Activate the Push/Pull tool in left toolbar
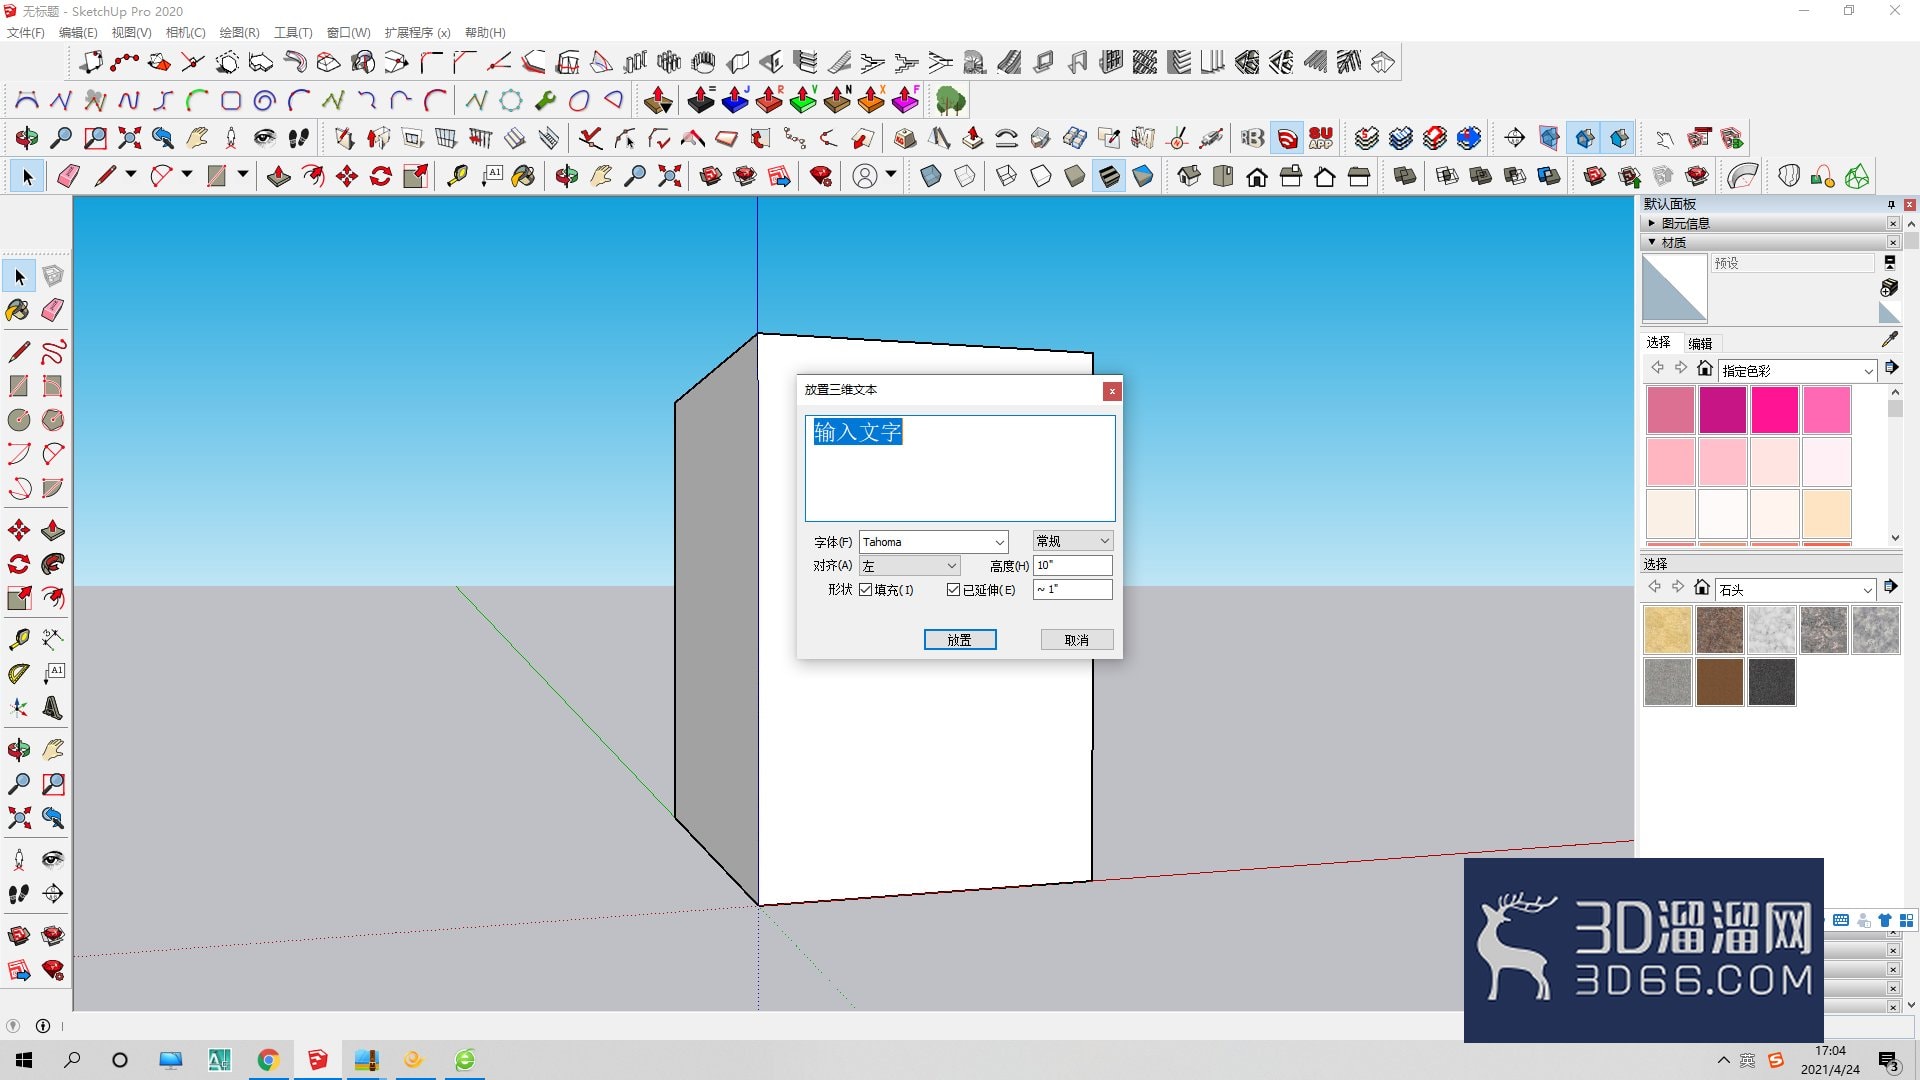The width and height of the screenshot is (1920, 1080). point(53,530)
